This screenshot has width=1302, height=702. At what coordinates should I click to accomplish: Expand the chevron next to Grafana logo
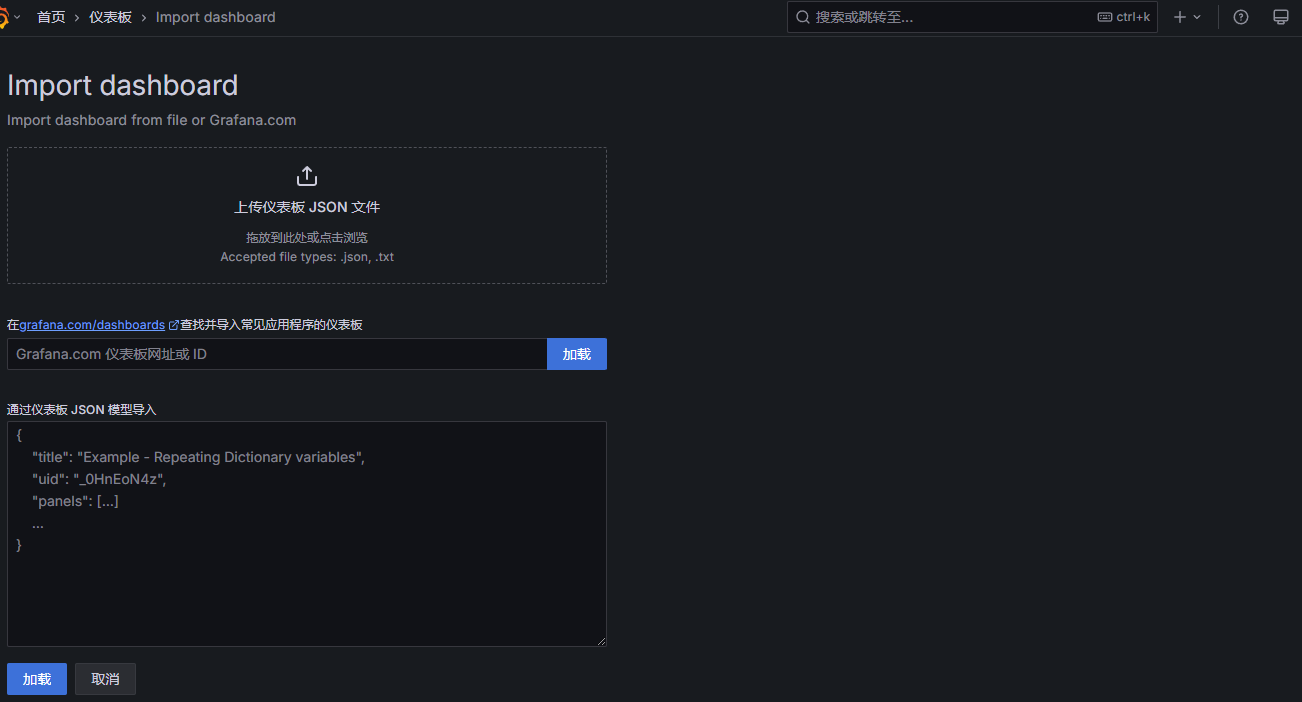point(17,17)
